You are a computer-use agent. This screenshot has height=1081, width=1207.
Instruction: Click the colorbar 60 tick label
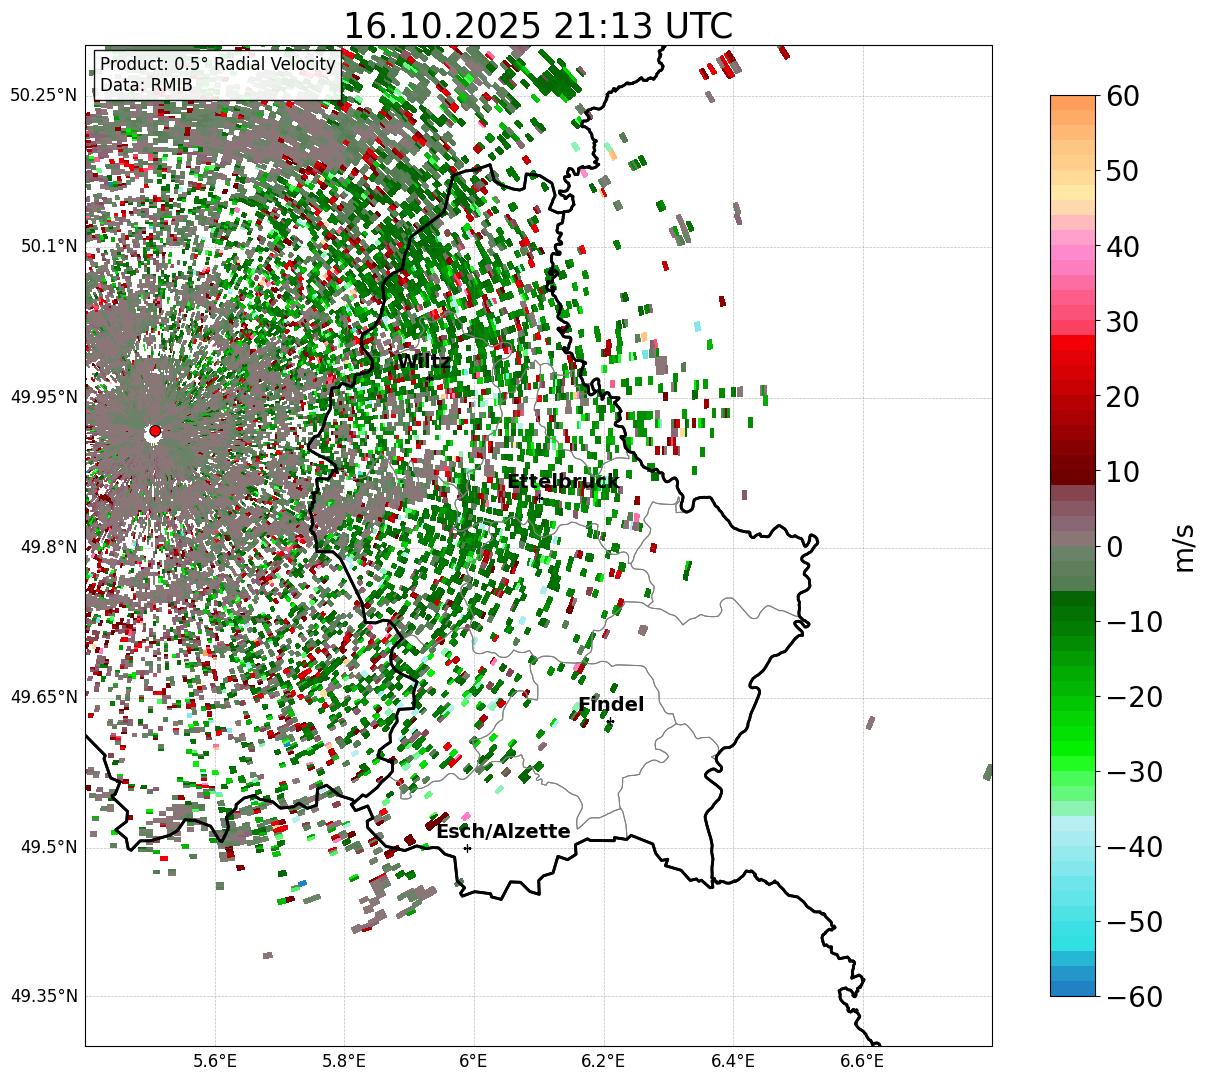(x=1122, y=96)
